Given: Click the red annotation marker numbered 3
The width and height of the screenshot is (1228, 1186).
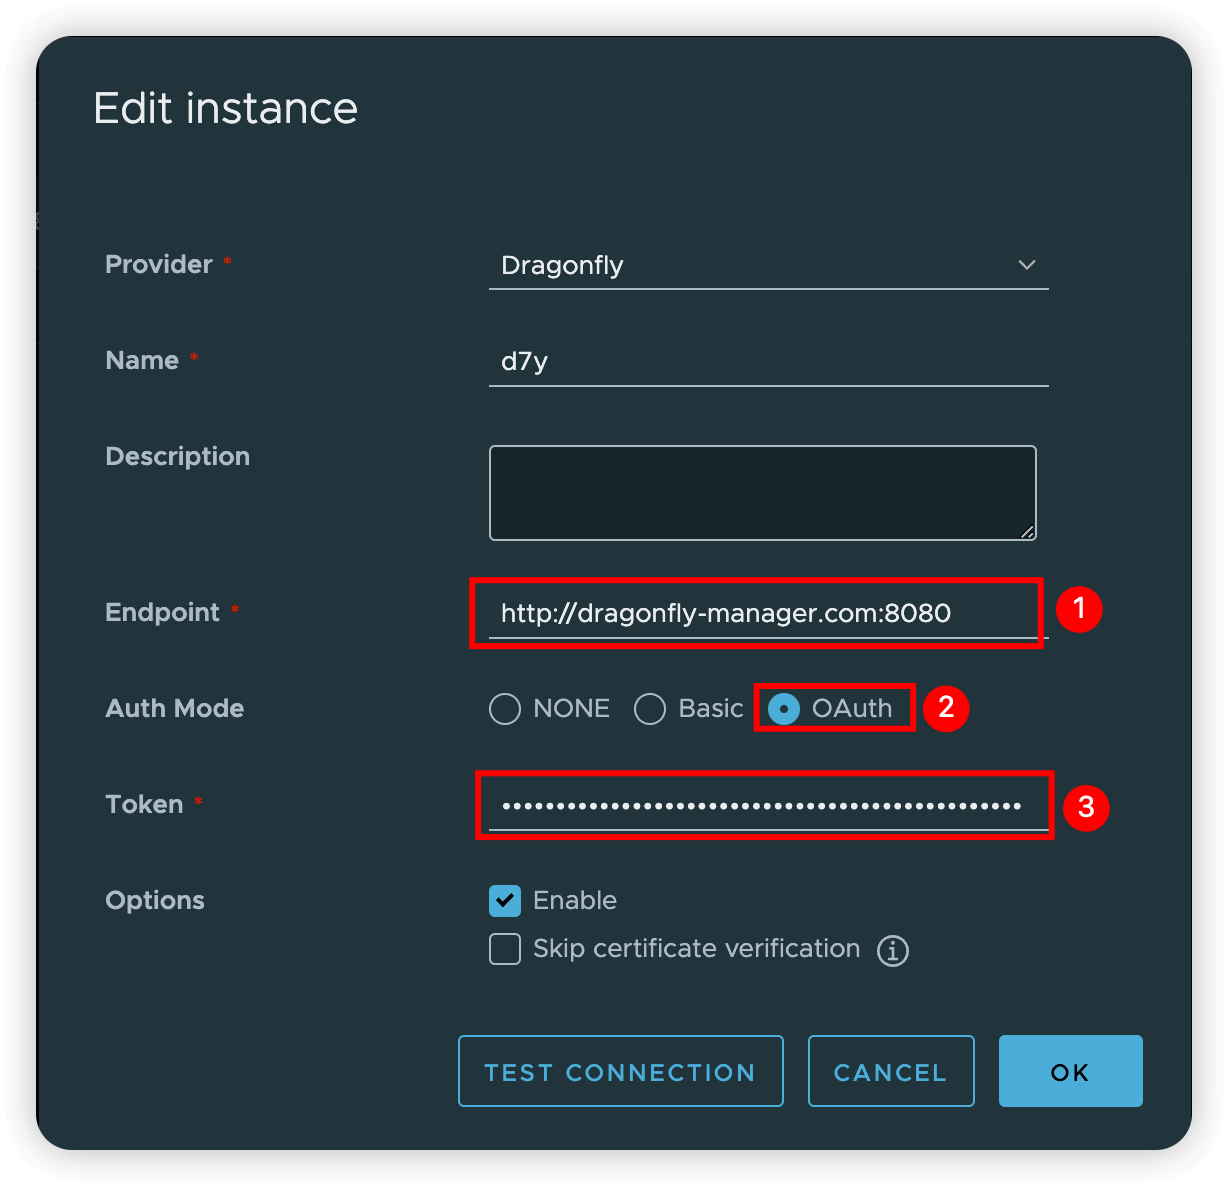Looking at the screenshot, I should (1086, 807).
